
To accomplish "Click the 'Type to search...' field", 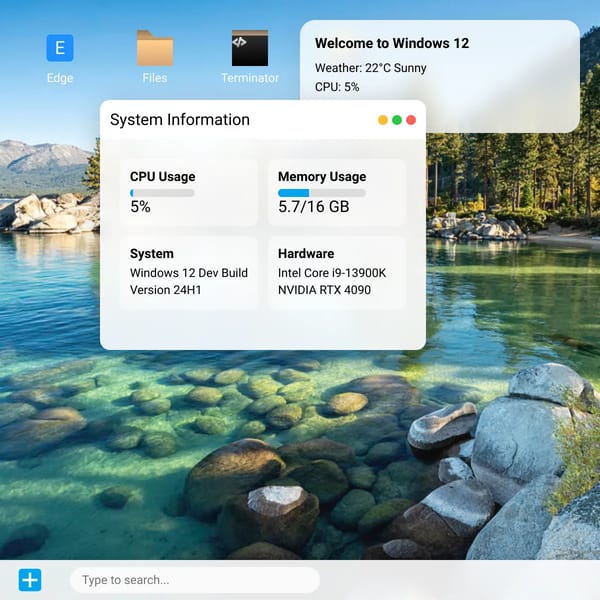I will [x=195, y=580].
